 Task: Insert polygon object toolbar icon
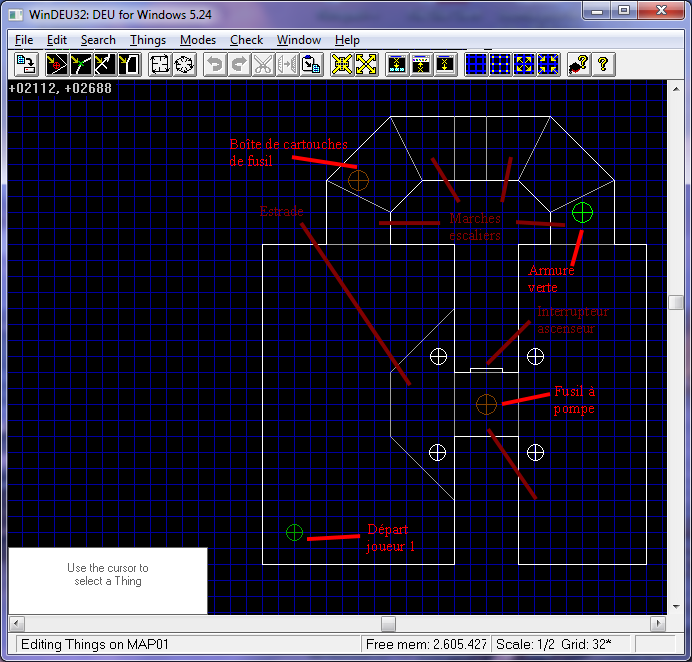[x=184, y=64]
